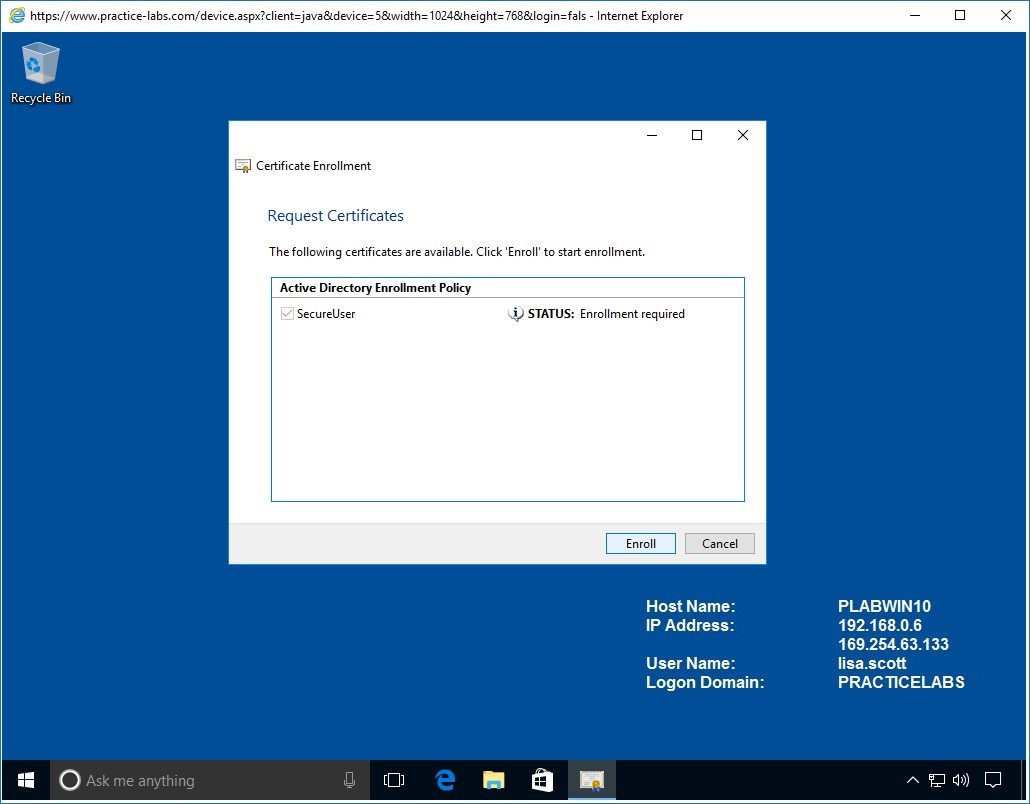Close the Certificate Enrollment dialog

click(x=743, y=135)
